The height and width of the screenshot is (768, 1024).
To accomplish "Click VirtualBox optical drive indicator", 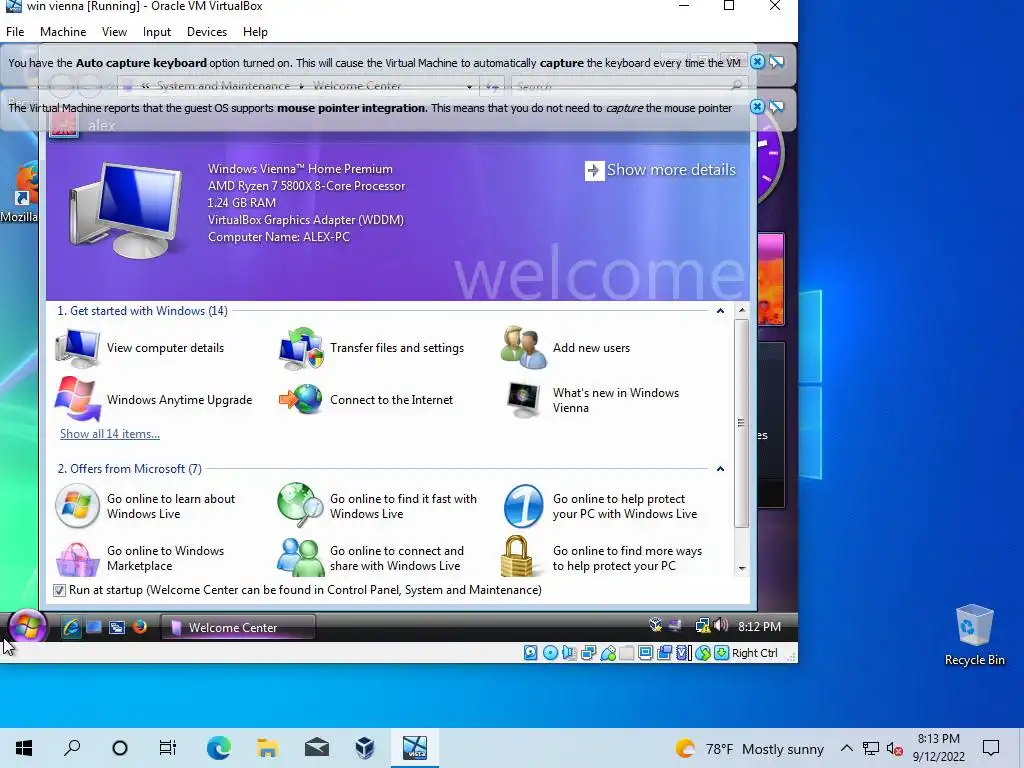I will (551, 653).
